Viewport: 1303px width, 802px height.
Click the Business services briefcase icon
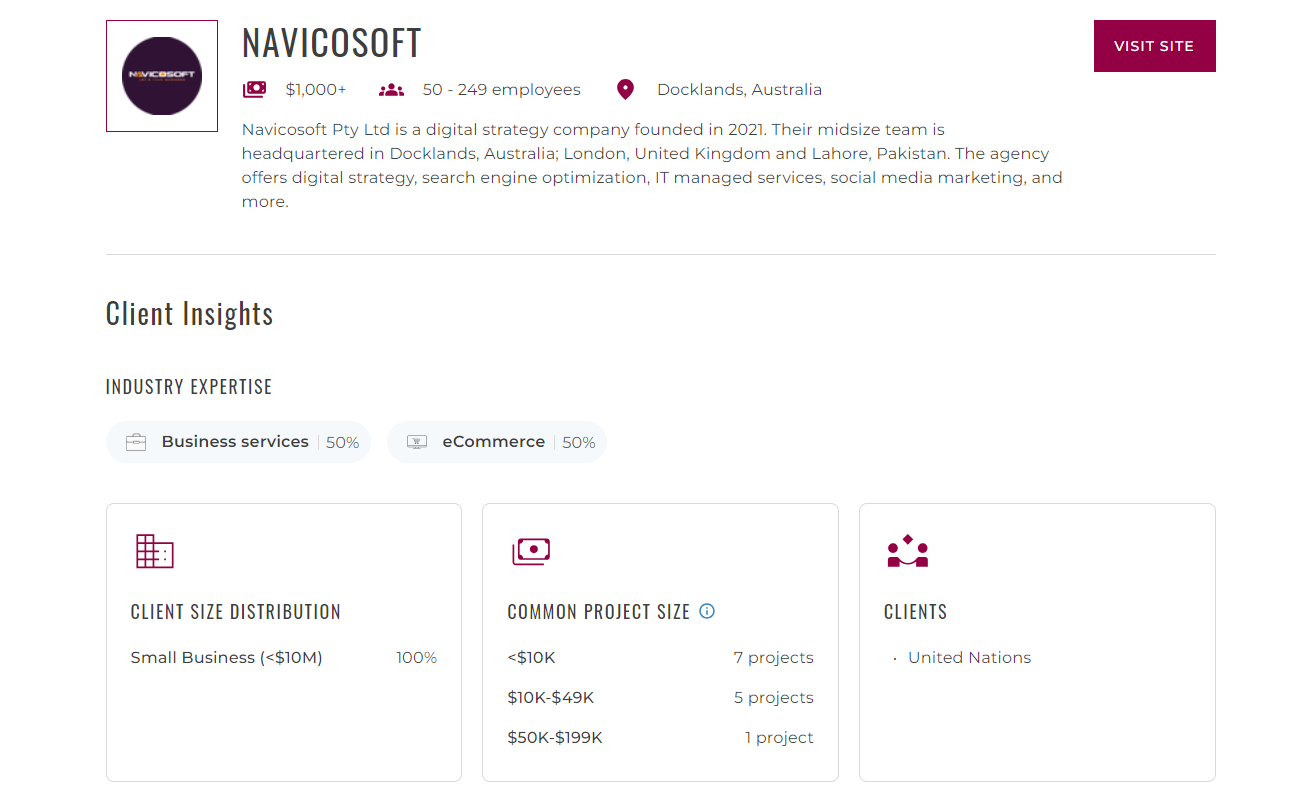pyautogui.click(x=136, y=442)
